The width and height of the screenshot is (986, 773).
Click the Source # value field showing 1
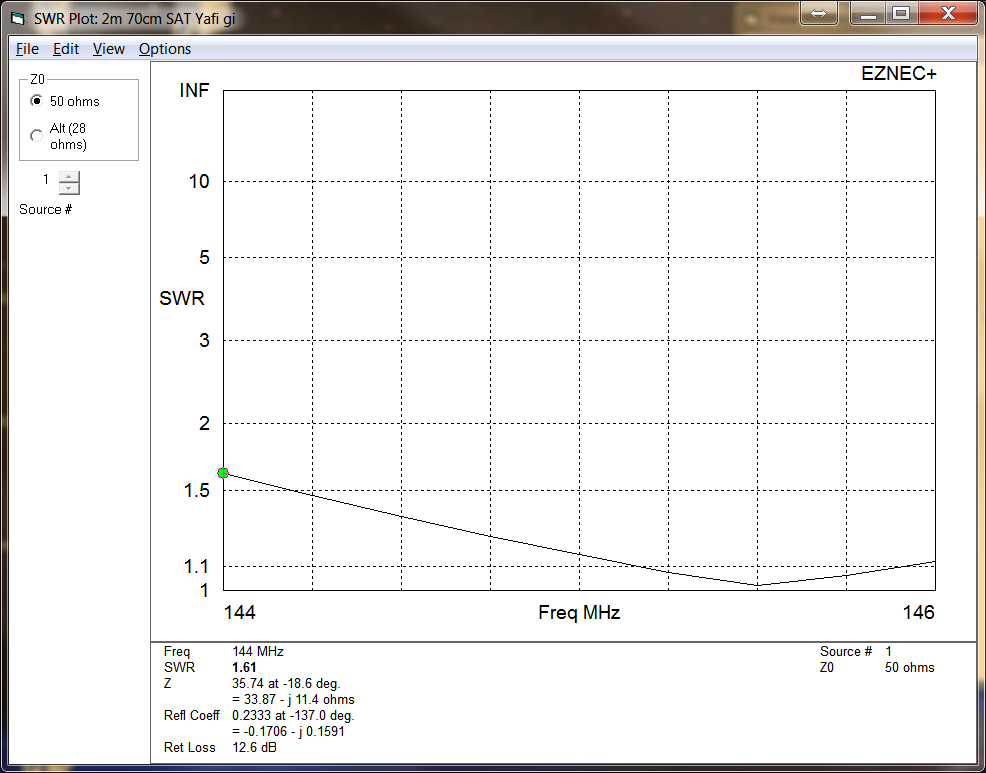point(46,180)
